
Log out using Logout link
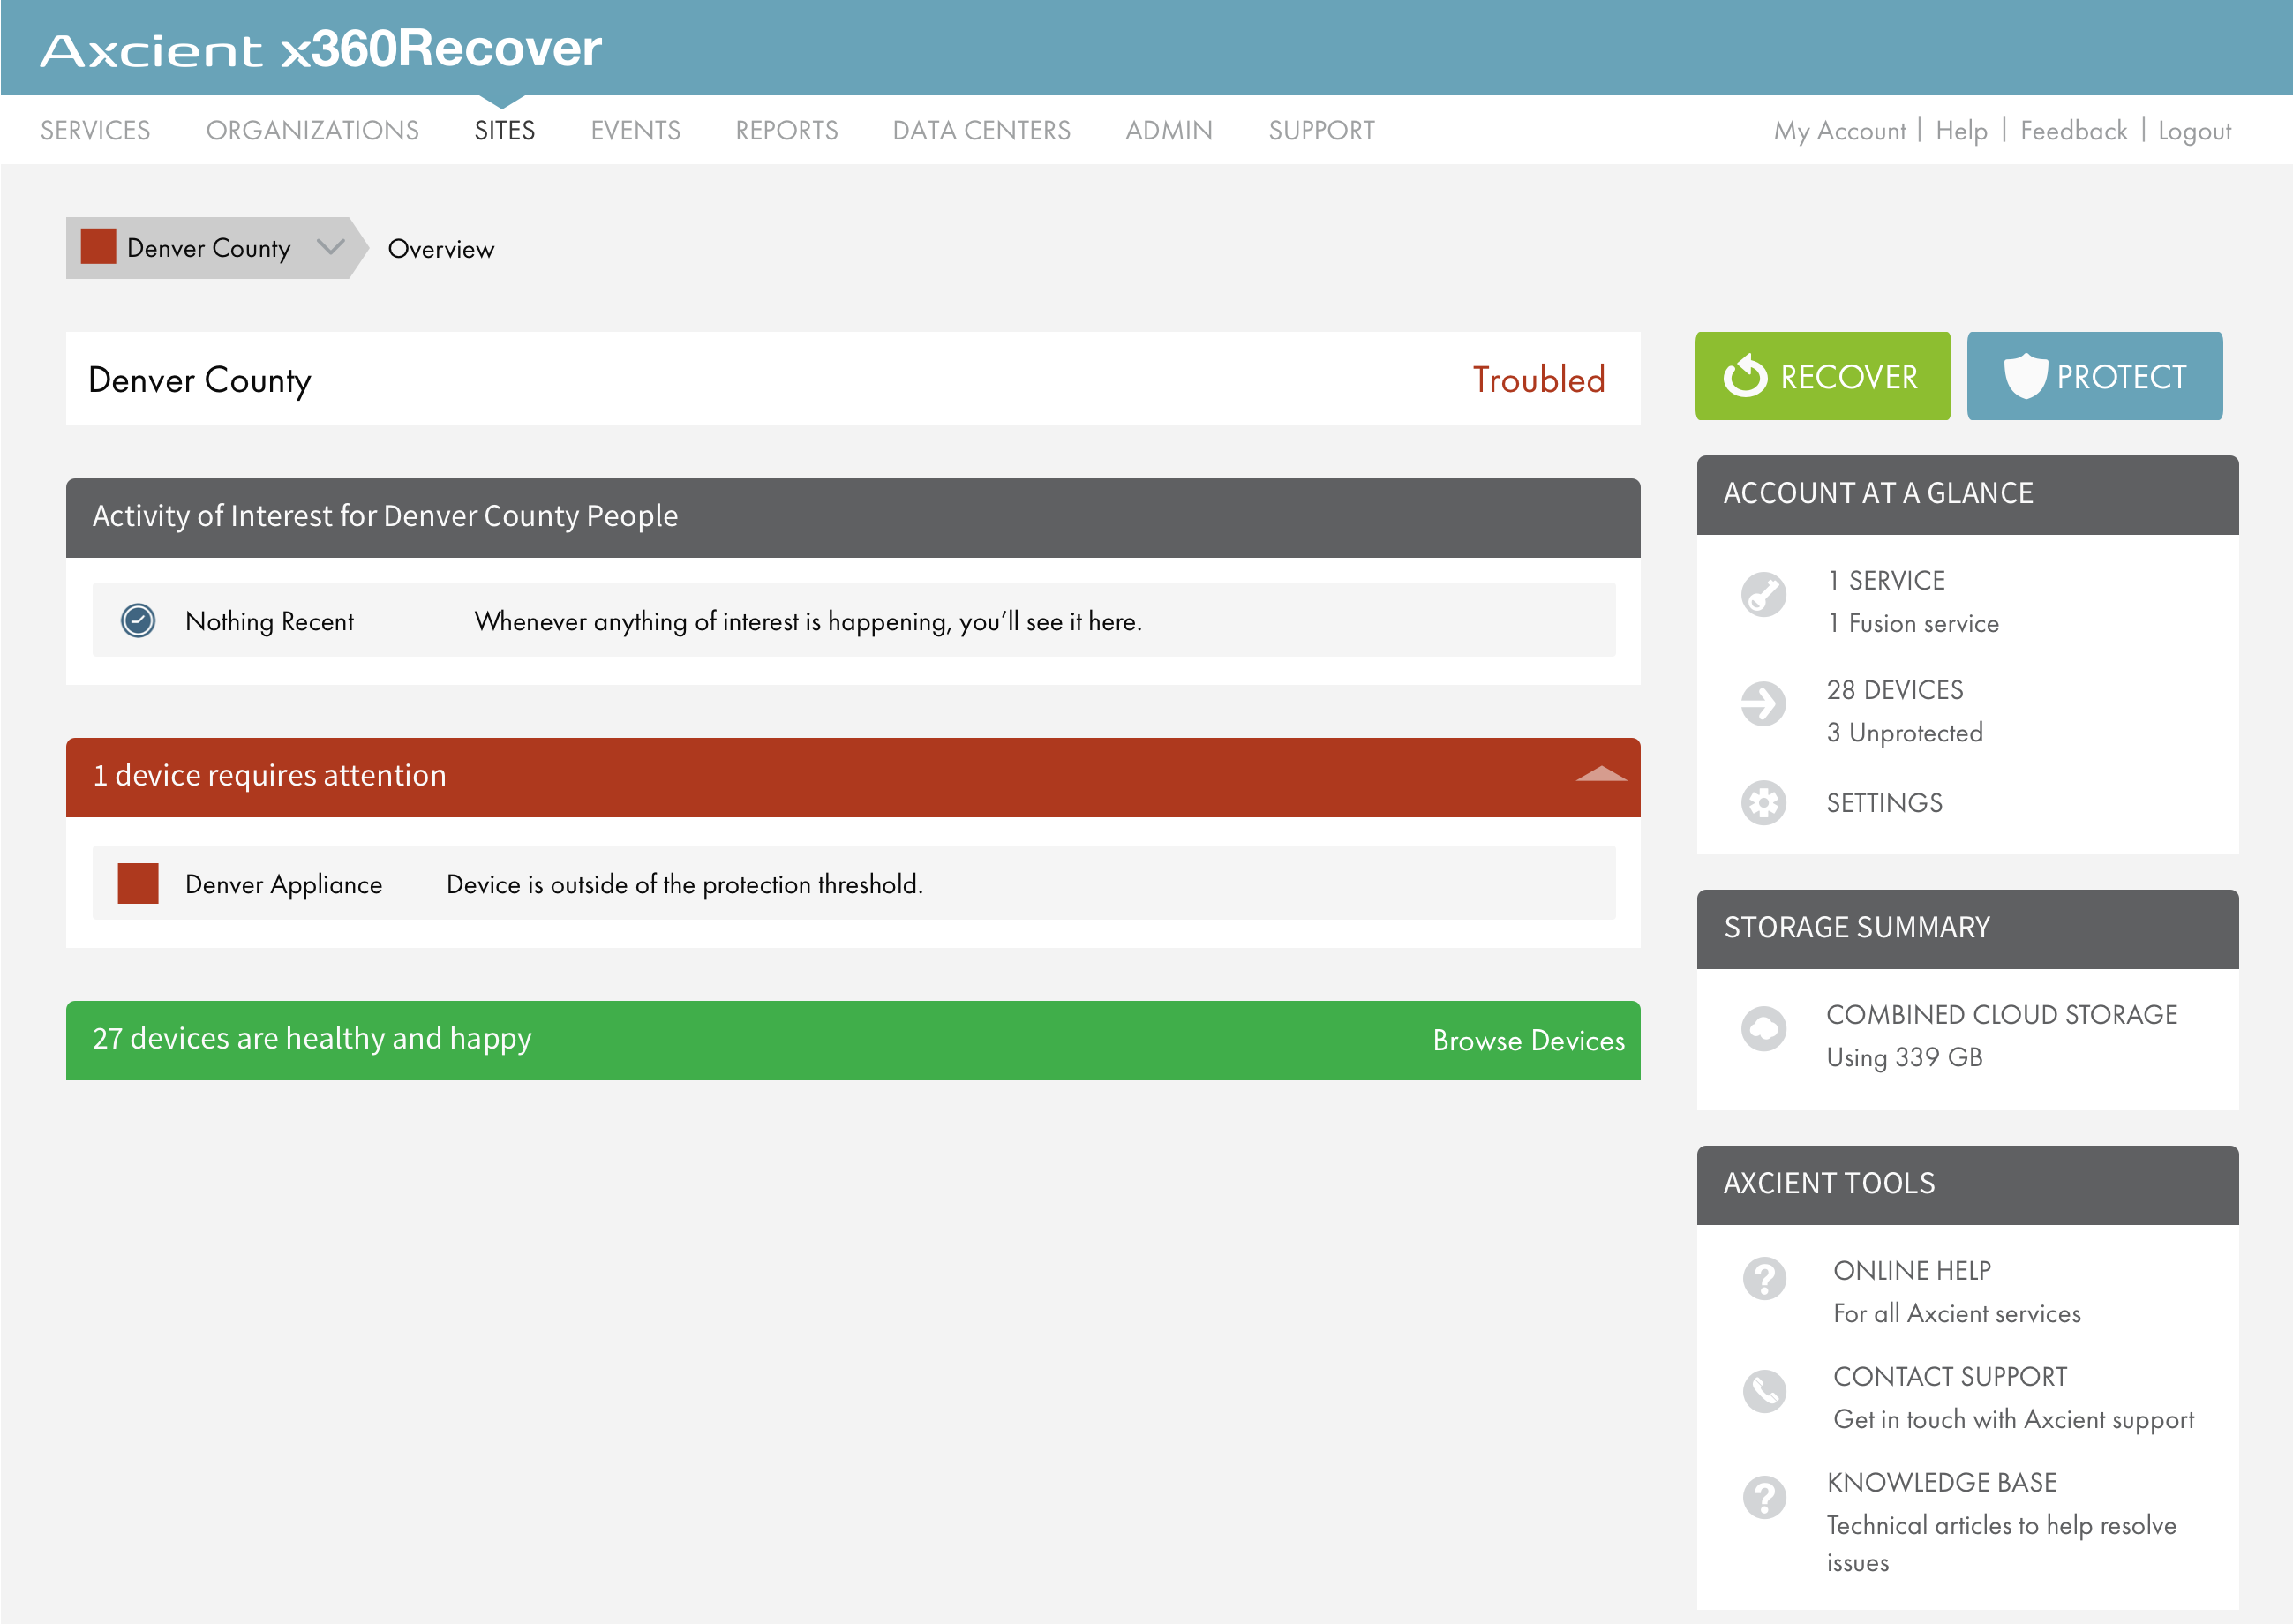pos(2194,131)
